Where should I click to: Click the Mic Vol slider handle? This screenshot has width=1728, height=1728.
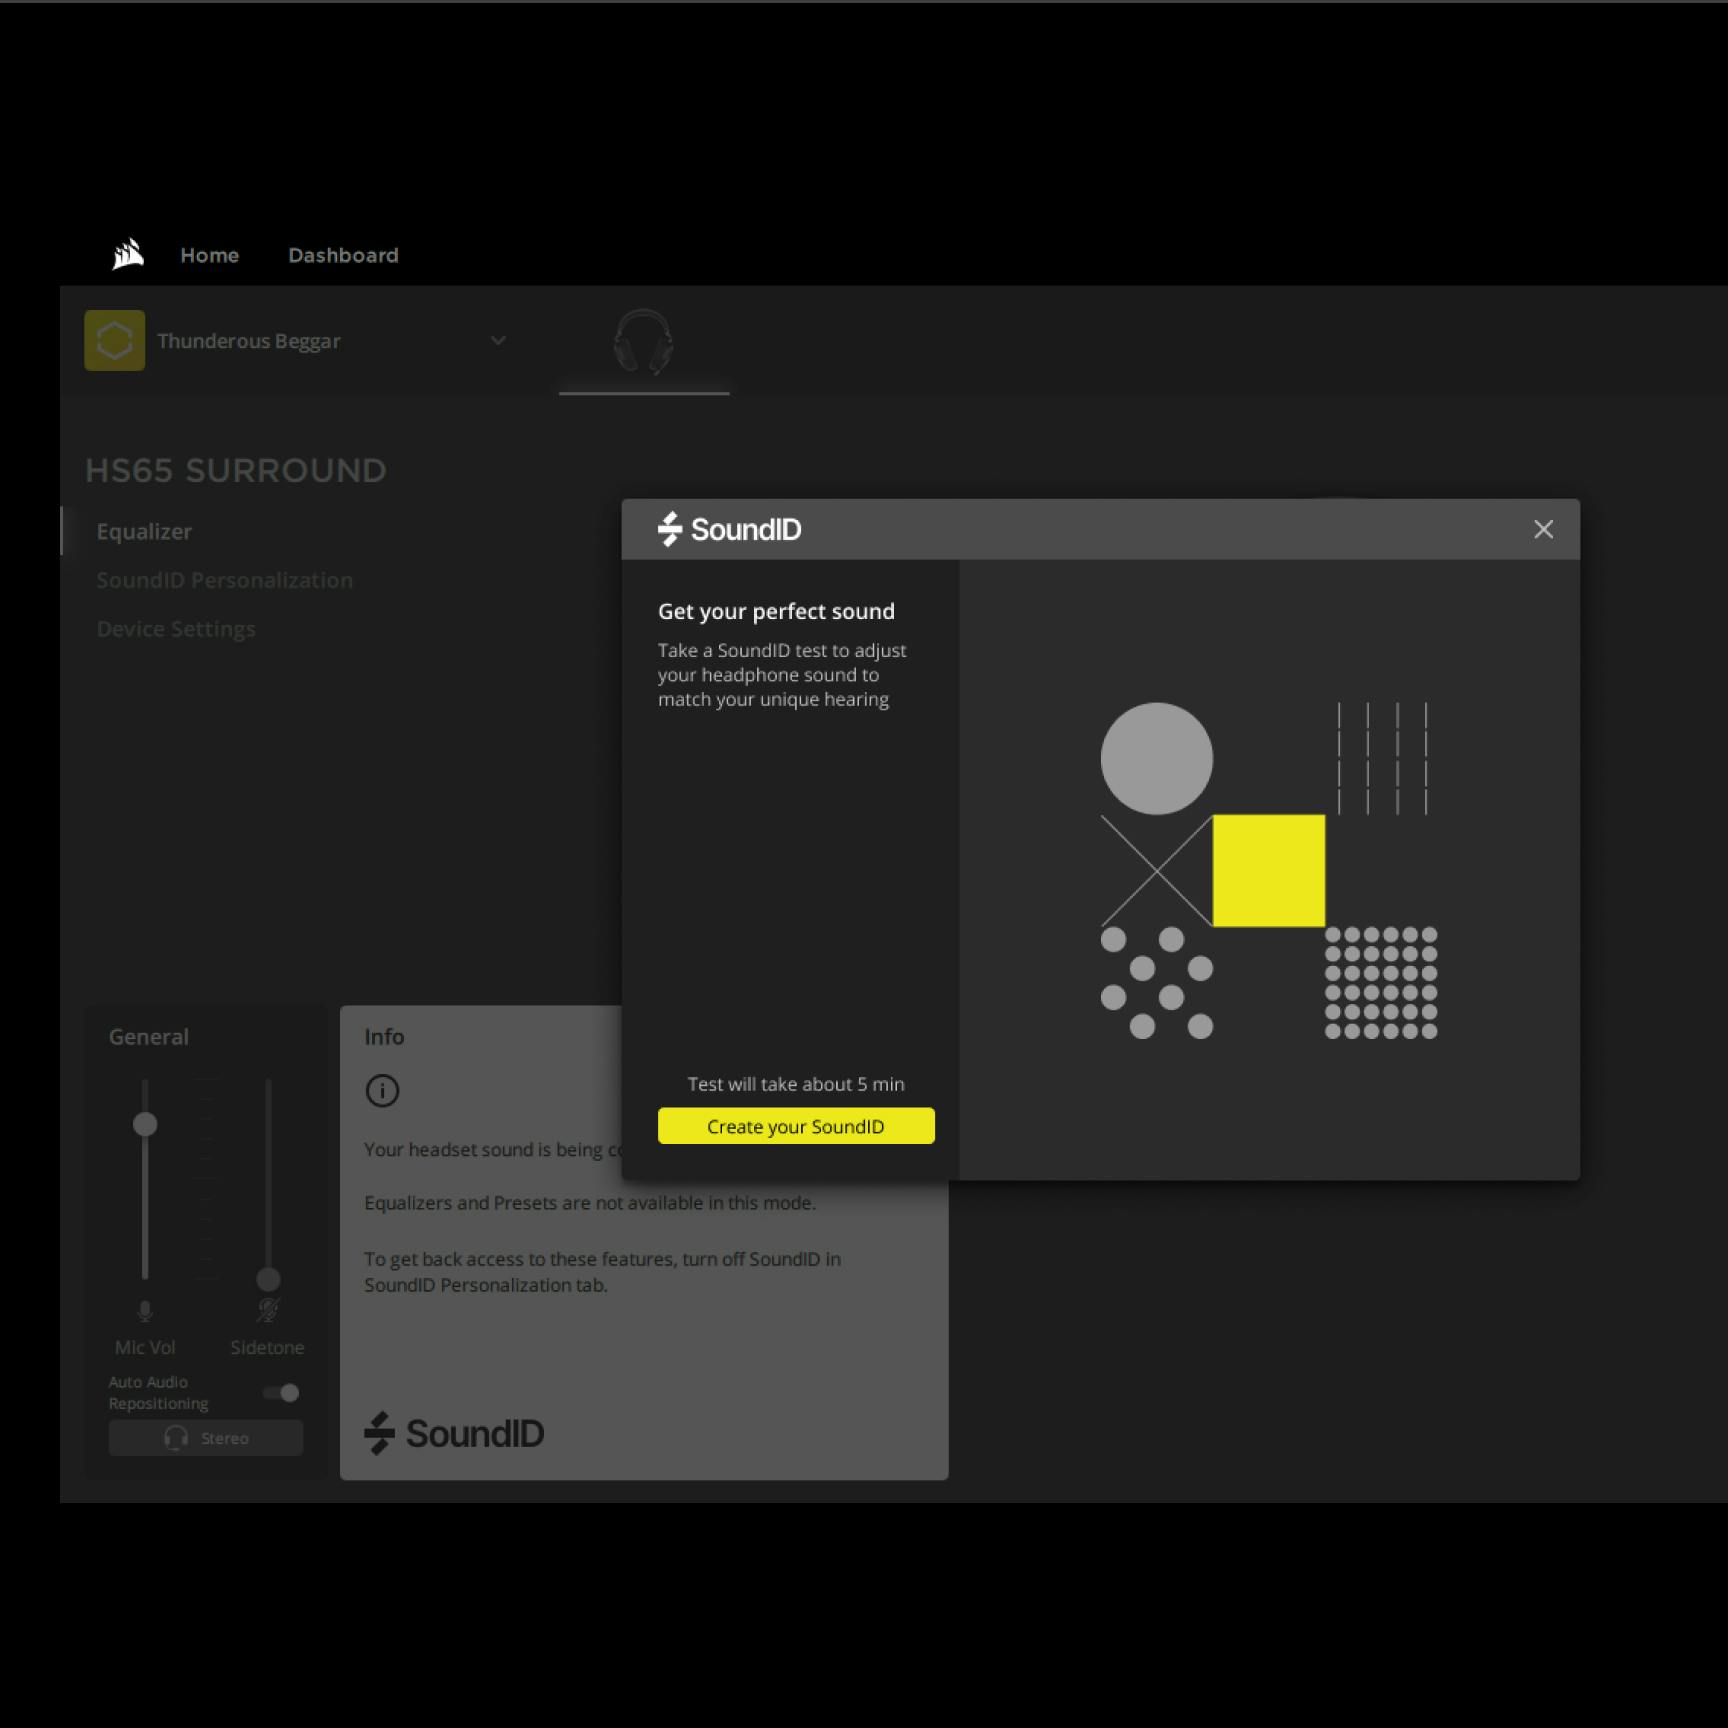pyautogui.click(x=145, y=1124)
